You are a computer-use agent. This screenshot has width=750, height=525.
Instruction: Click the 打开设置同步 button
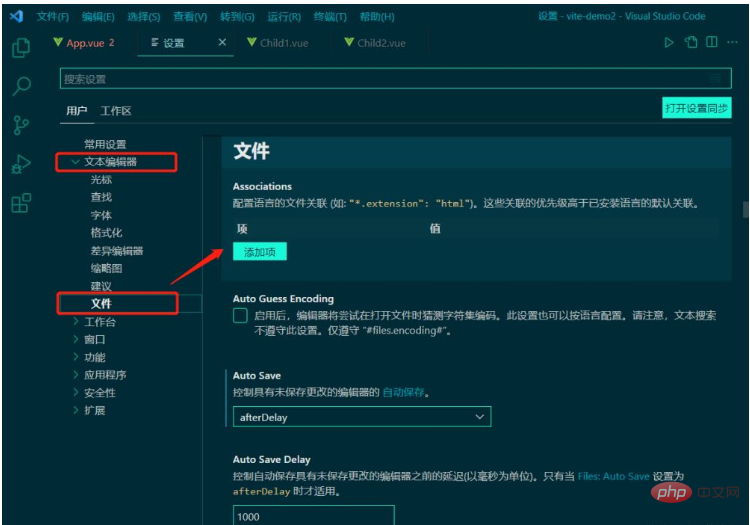coord(696,108)
